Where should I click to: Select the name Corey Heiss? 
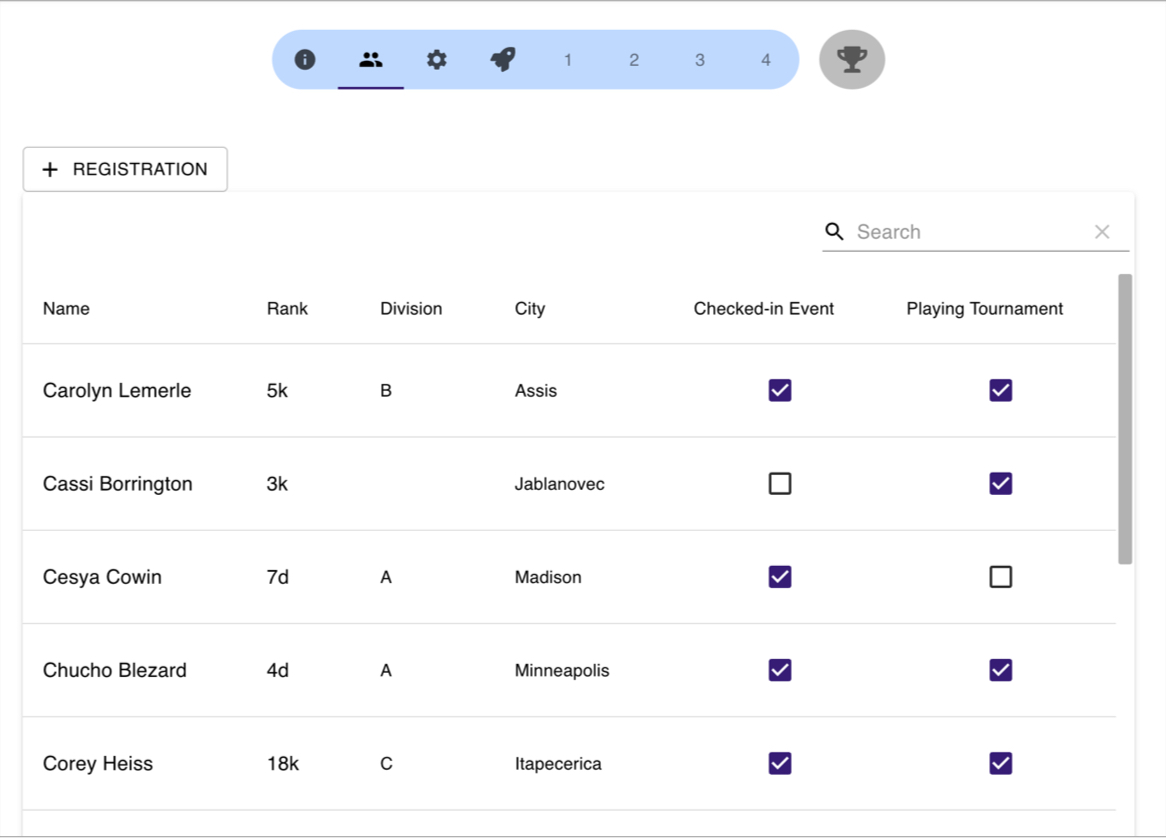point(97,764)
